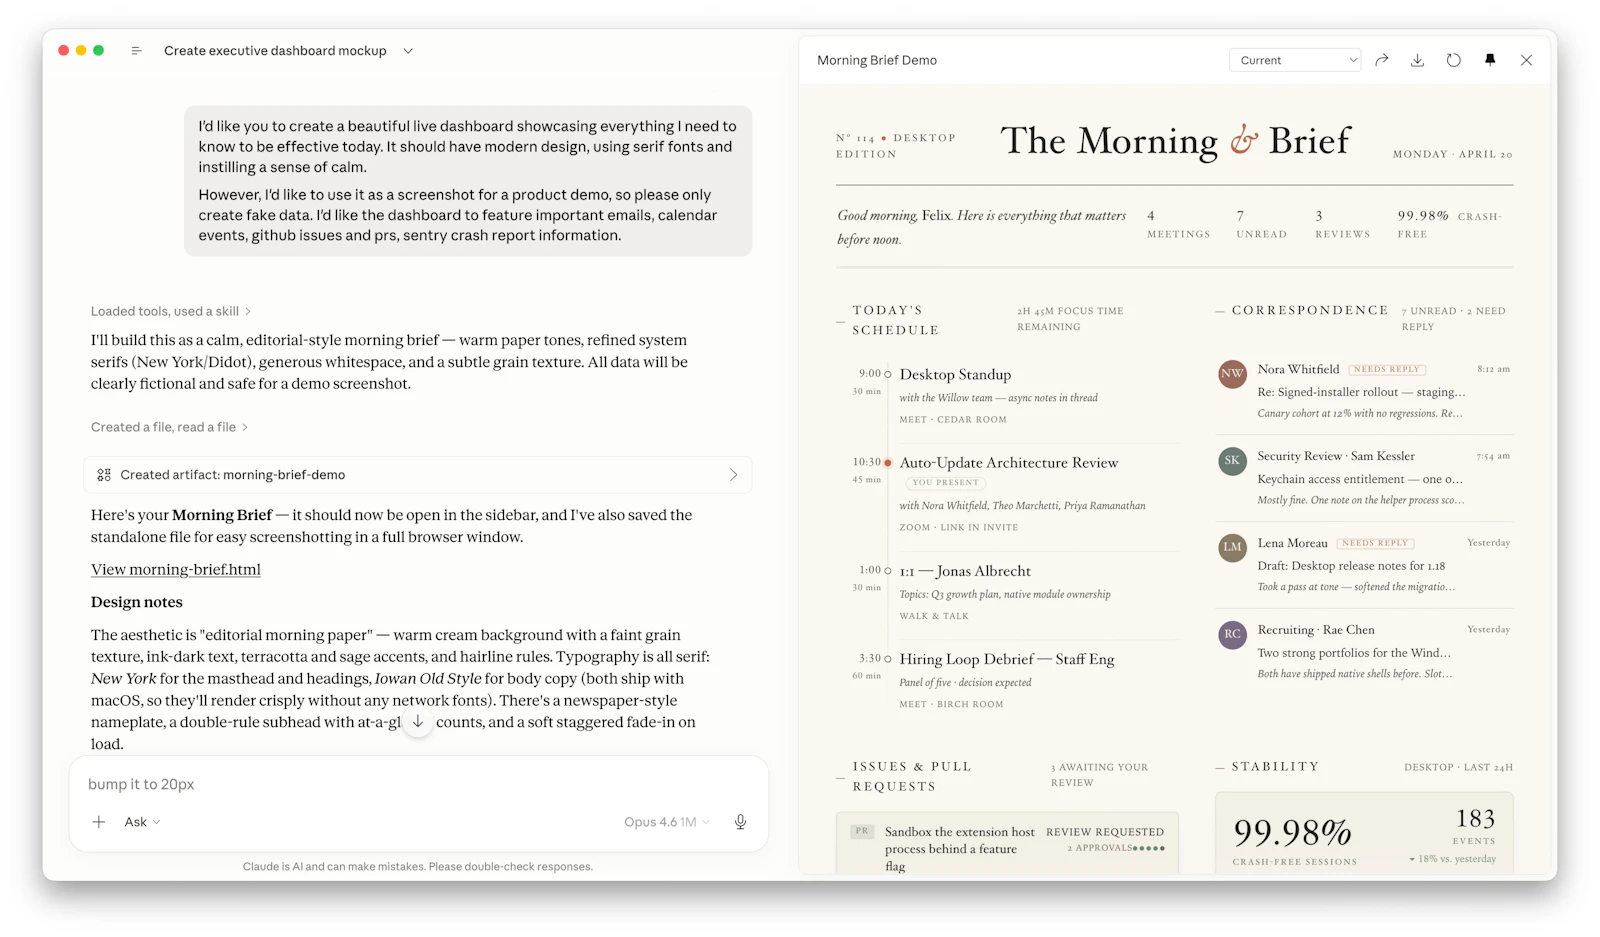Click the 'Create executive dashboard mockup' chat title
This screenshot has height=937, width=1600.
(x=275, y=51)
